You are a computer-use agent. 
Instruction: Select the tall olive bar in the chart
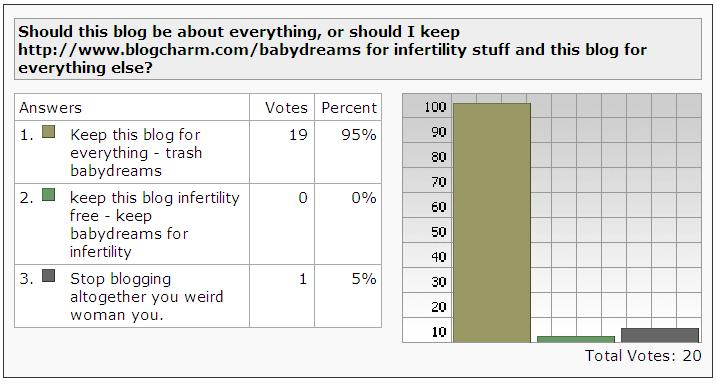pyautogui.click(x=492, y=223)
